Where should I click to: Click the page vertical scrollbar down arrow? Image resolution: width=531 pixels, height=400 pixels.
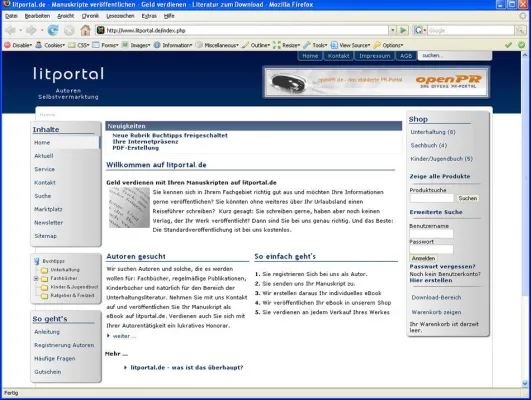[525, 383]
